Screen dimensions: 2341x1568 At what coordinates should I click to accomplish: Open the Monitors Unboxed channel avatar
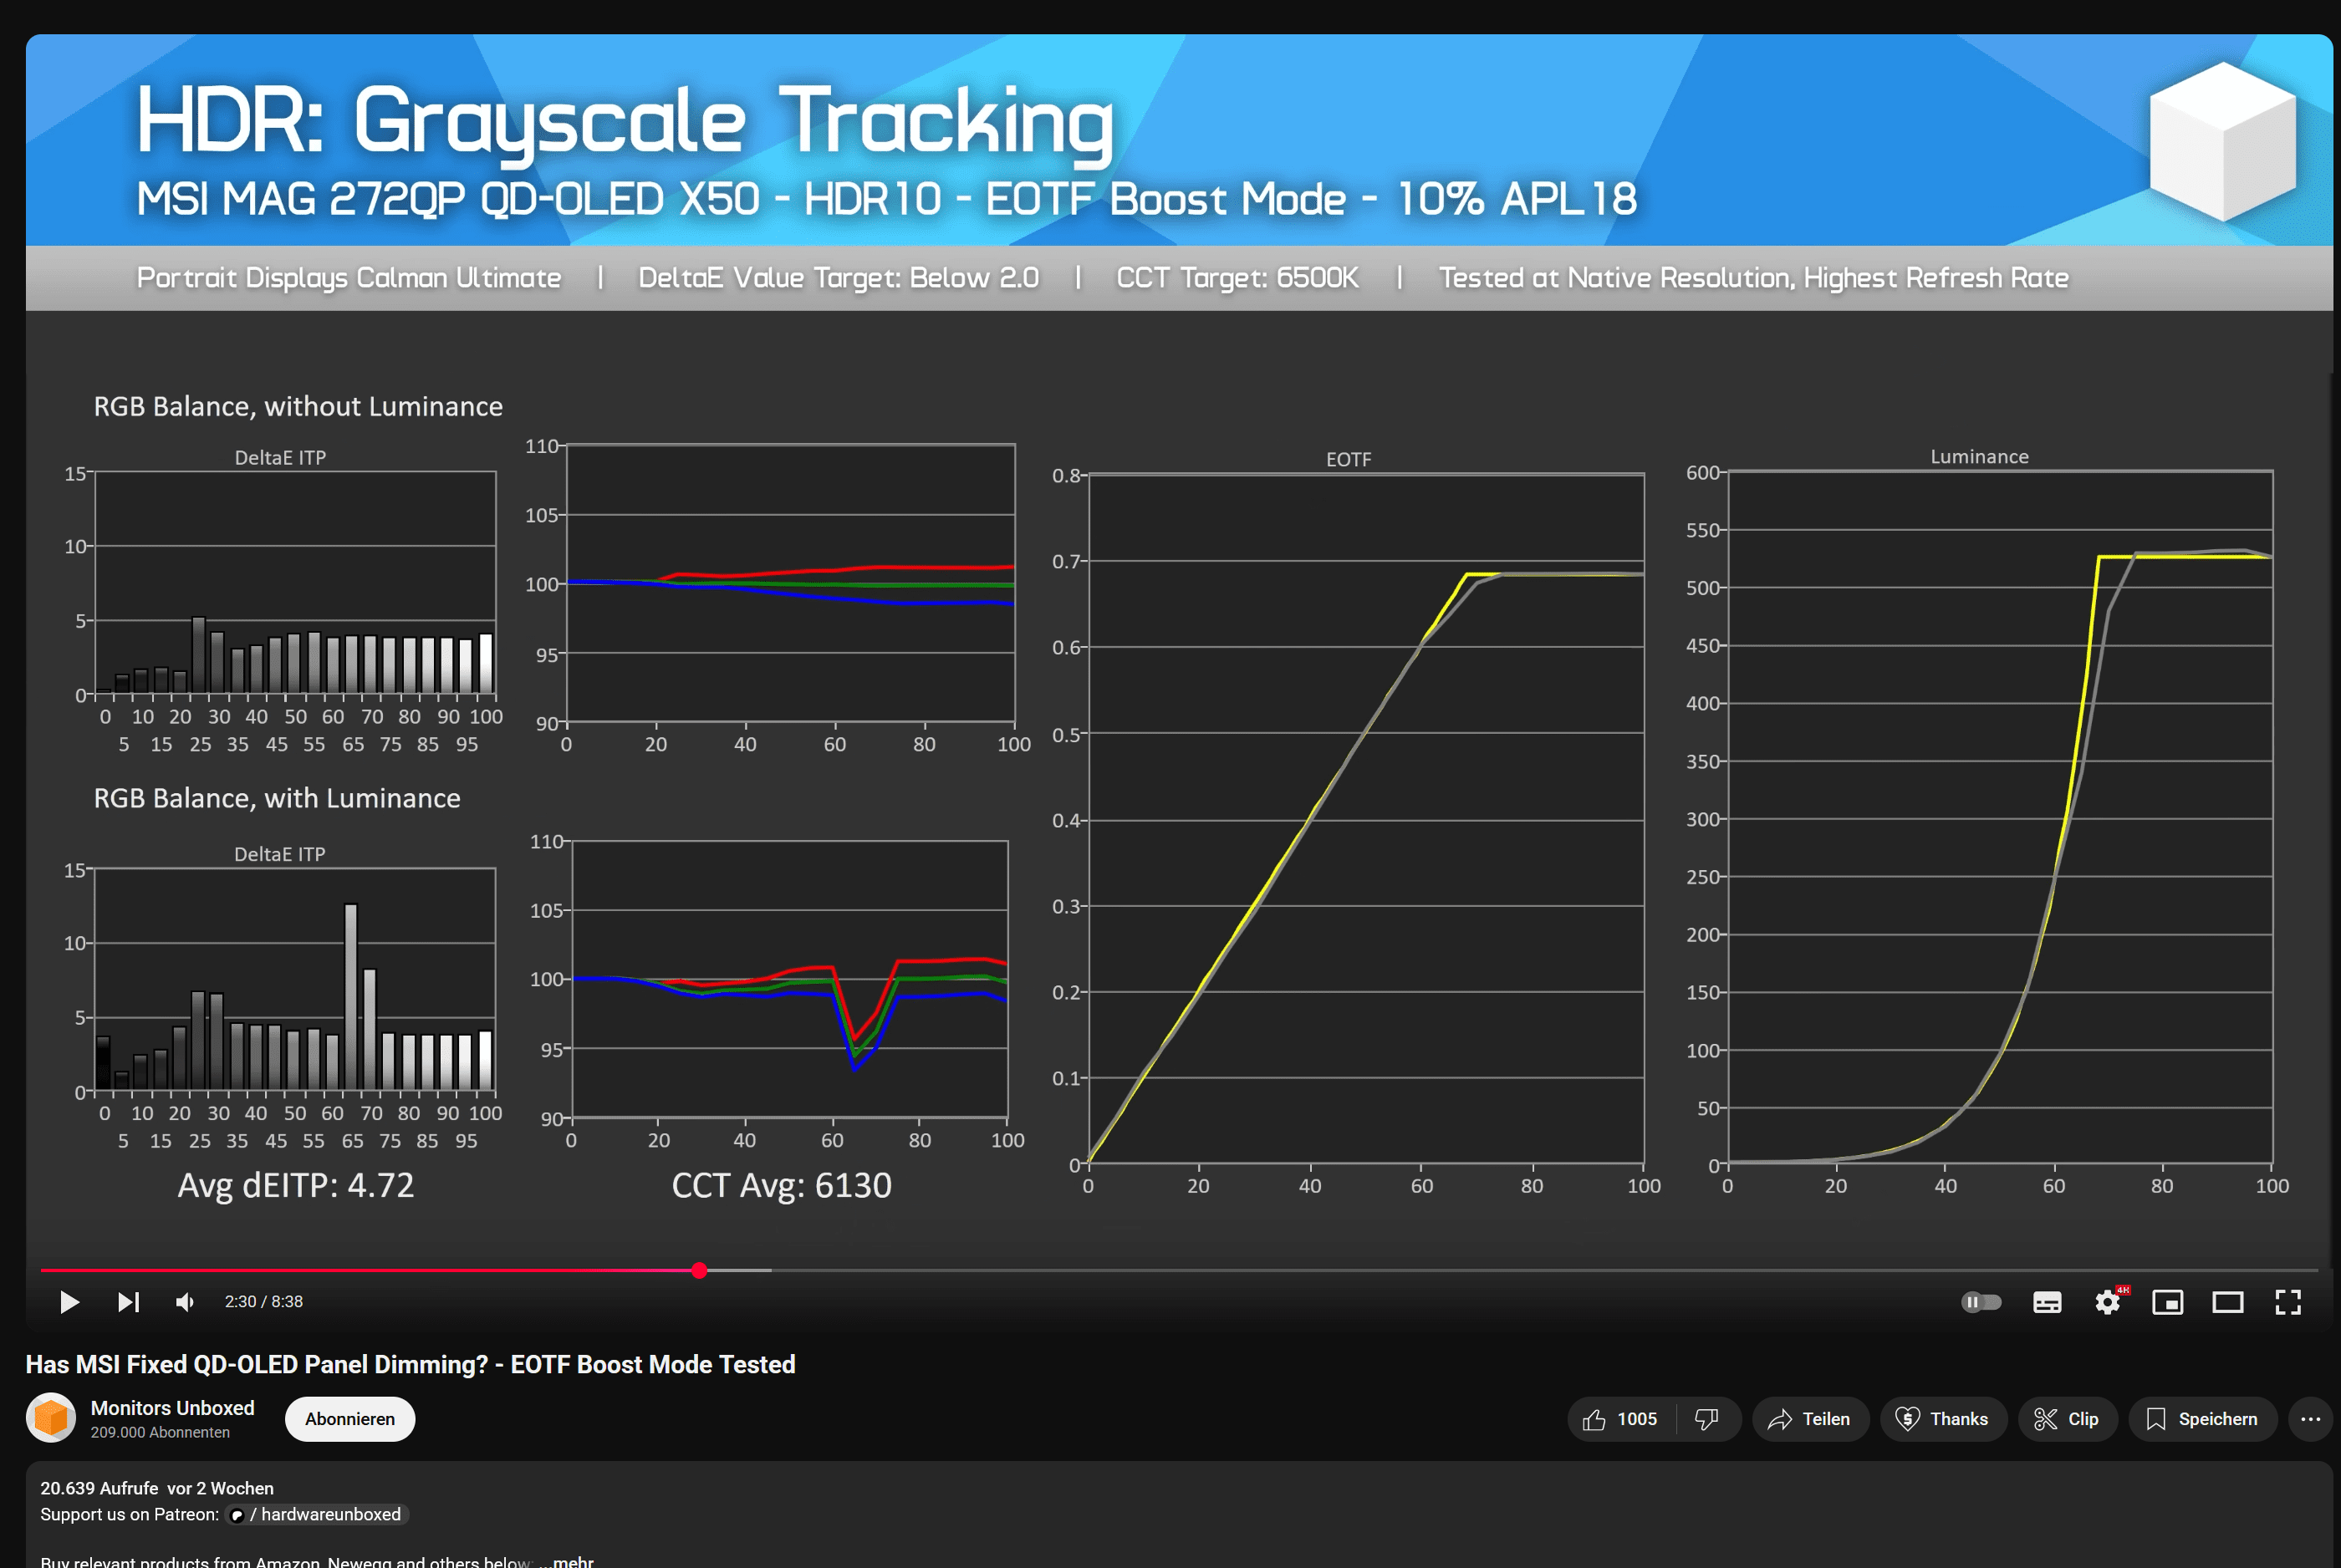click(x=51, y=1417)
